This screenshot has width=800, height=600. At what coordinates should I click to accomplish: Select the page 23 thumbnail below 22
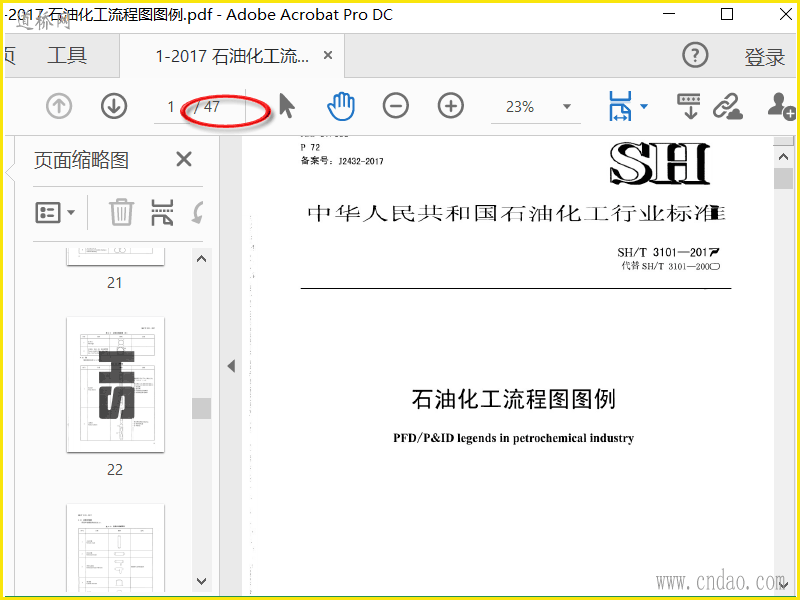[x=115, y=547]
